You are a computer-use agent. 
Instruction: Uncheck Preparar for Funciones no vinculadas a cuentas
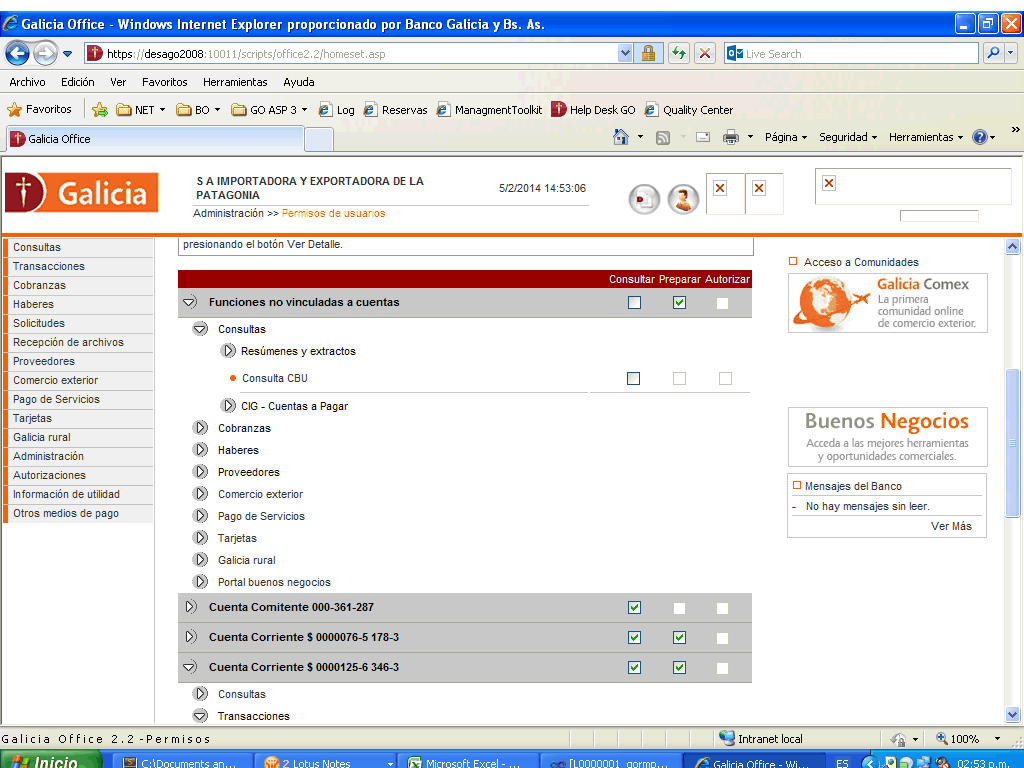(x=679, y=302)
